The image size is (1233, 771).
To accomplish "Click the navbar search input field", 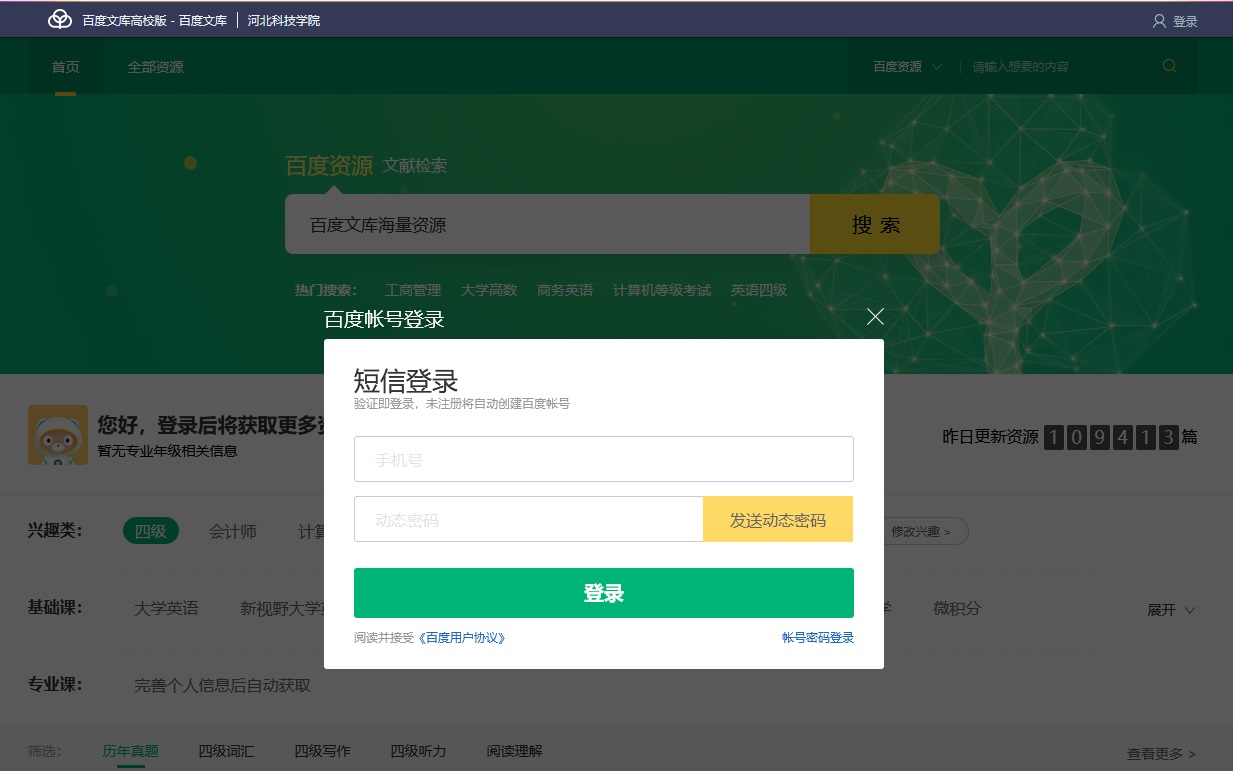I will (1058, 67).
